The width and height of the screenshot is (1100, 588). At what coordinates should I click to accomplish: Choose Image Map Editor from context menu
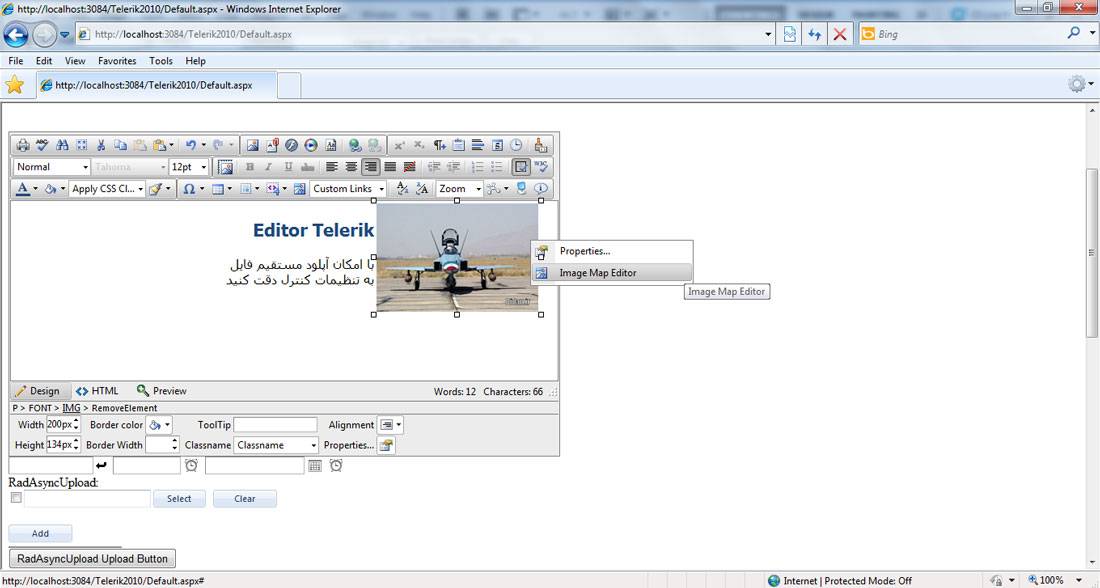pyautogui.click(x=612, y=273)
